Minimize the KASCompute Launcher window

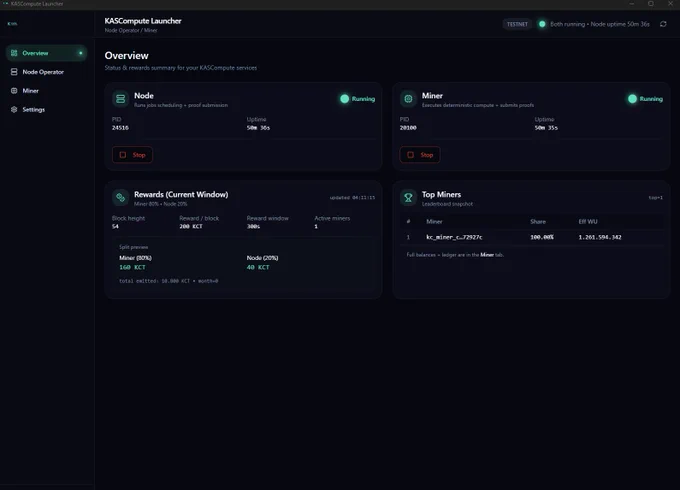click(x=631, y=4)
